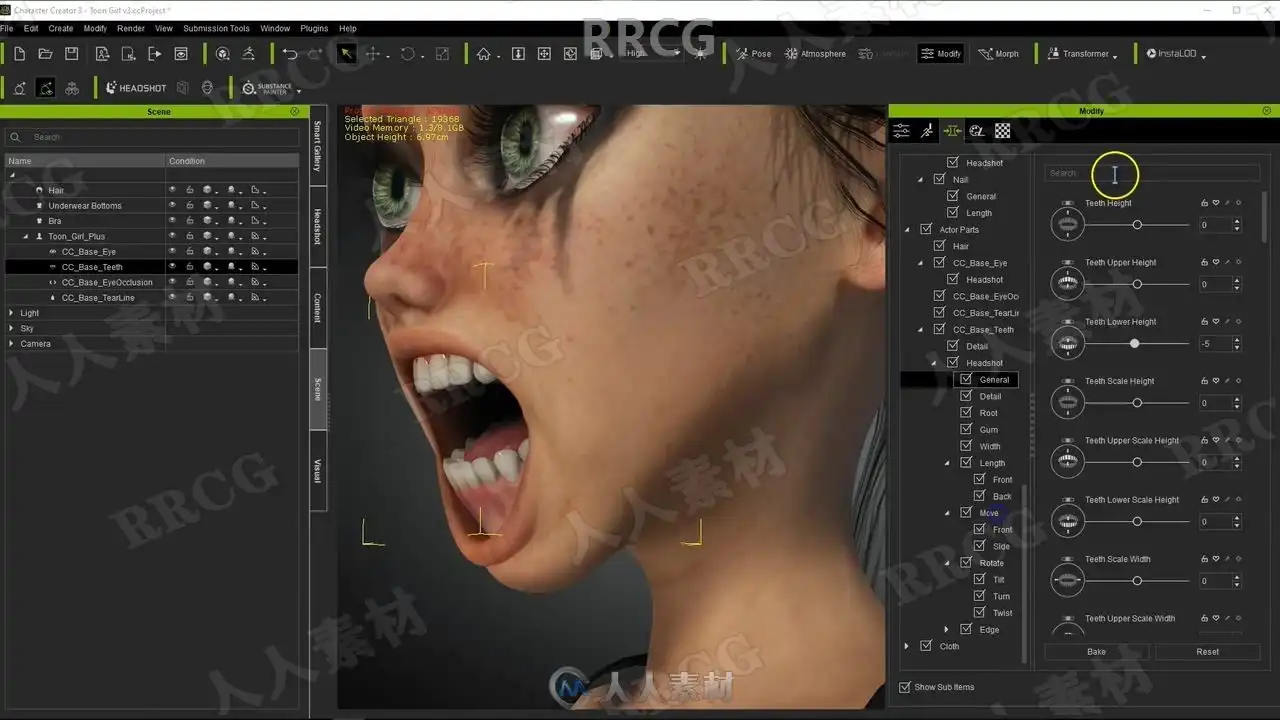Expand the Sky node
1280x720 pixels.
tap(11, 328)
